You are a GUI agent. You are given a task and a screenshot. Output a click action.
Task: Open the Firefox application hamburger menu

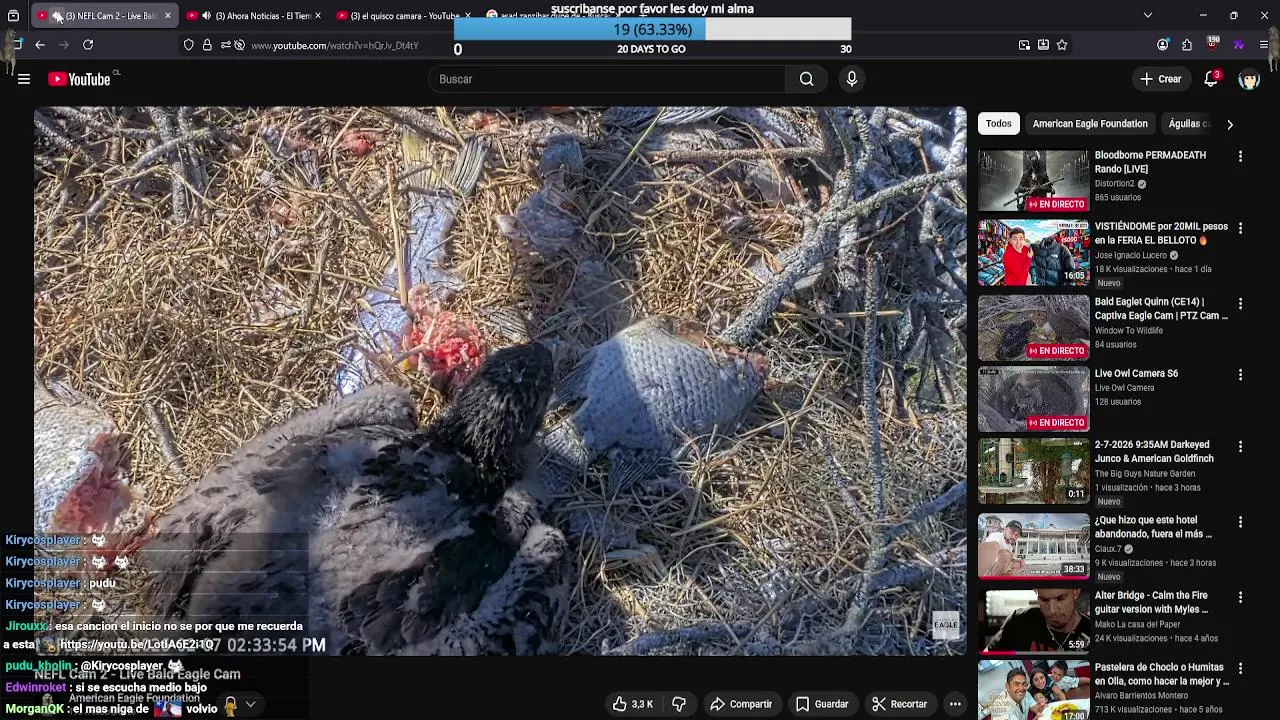(x=1264, y=45)
